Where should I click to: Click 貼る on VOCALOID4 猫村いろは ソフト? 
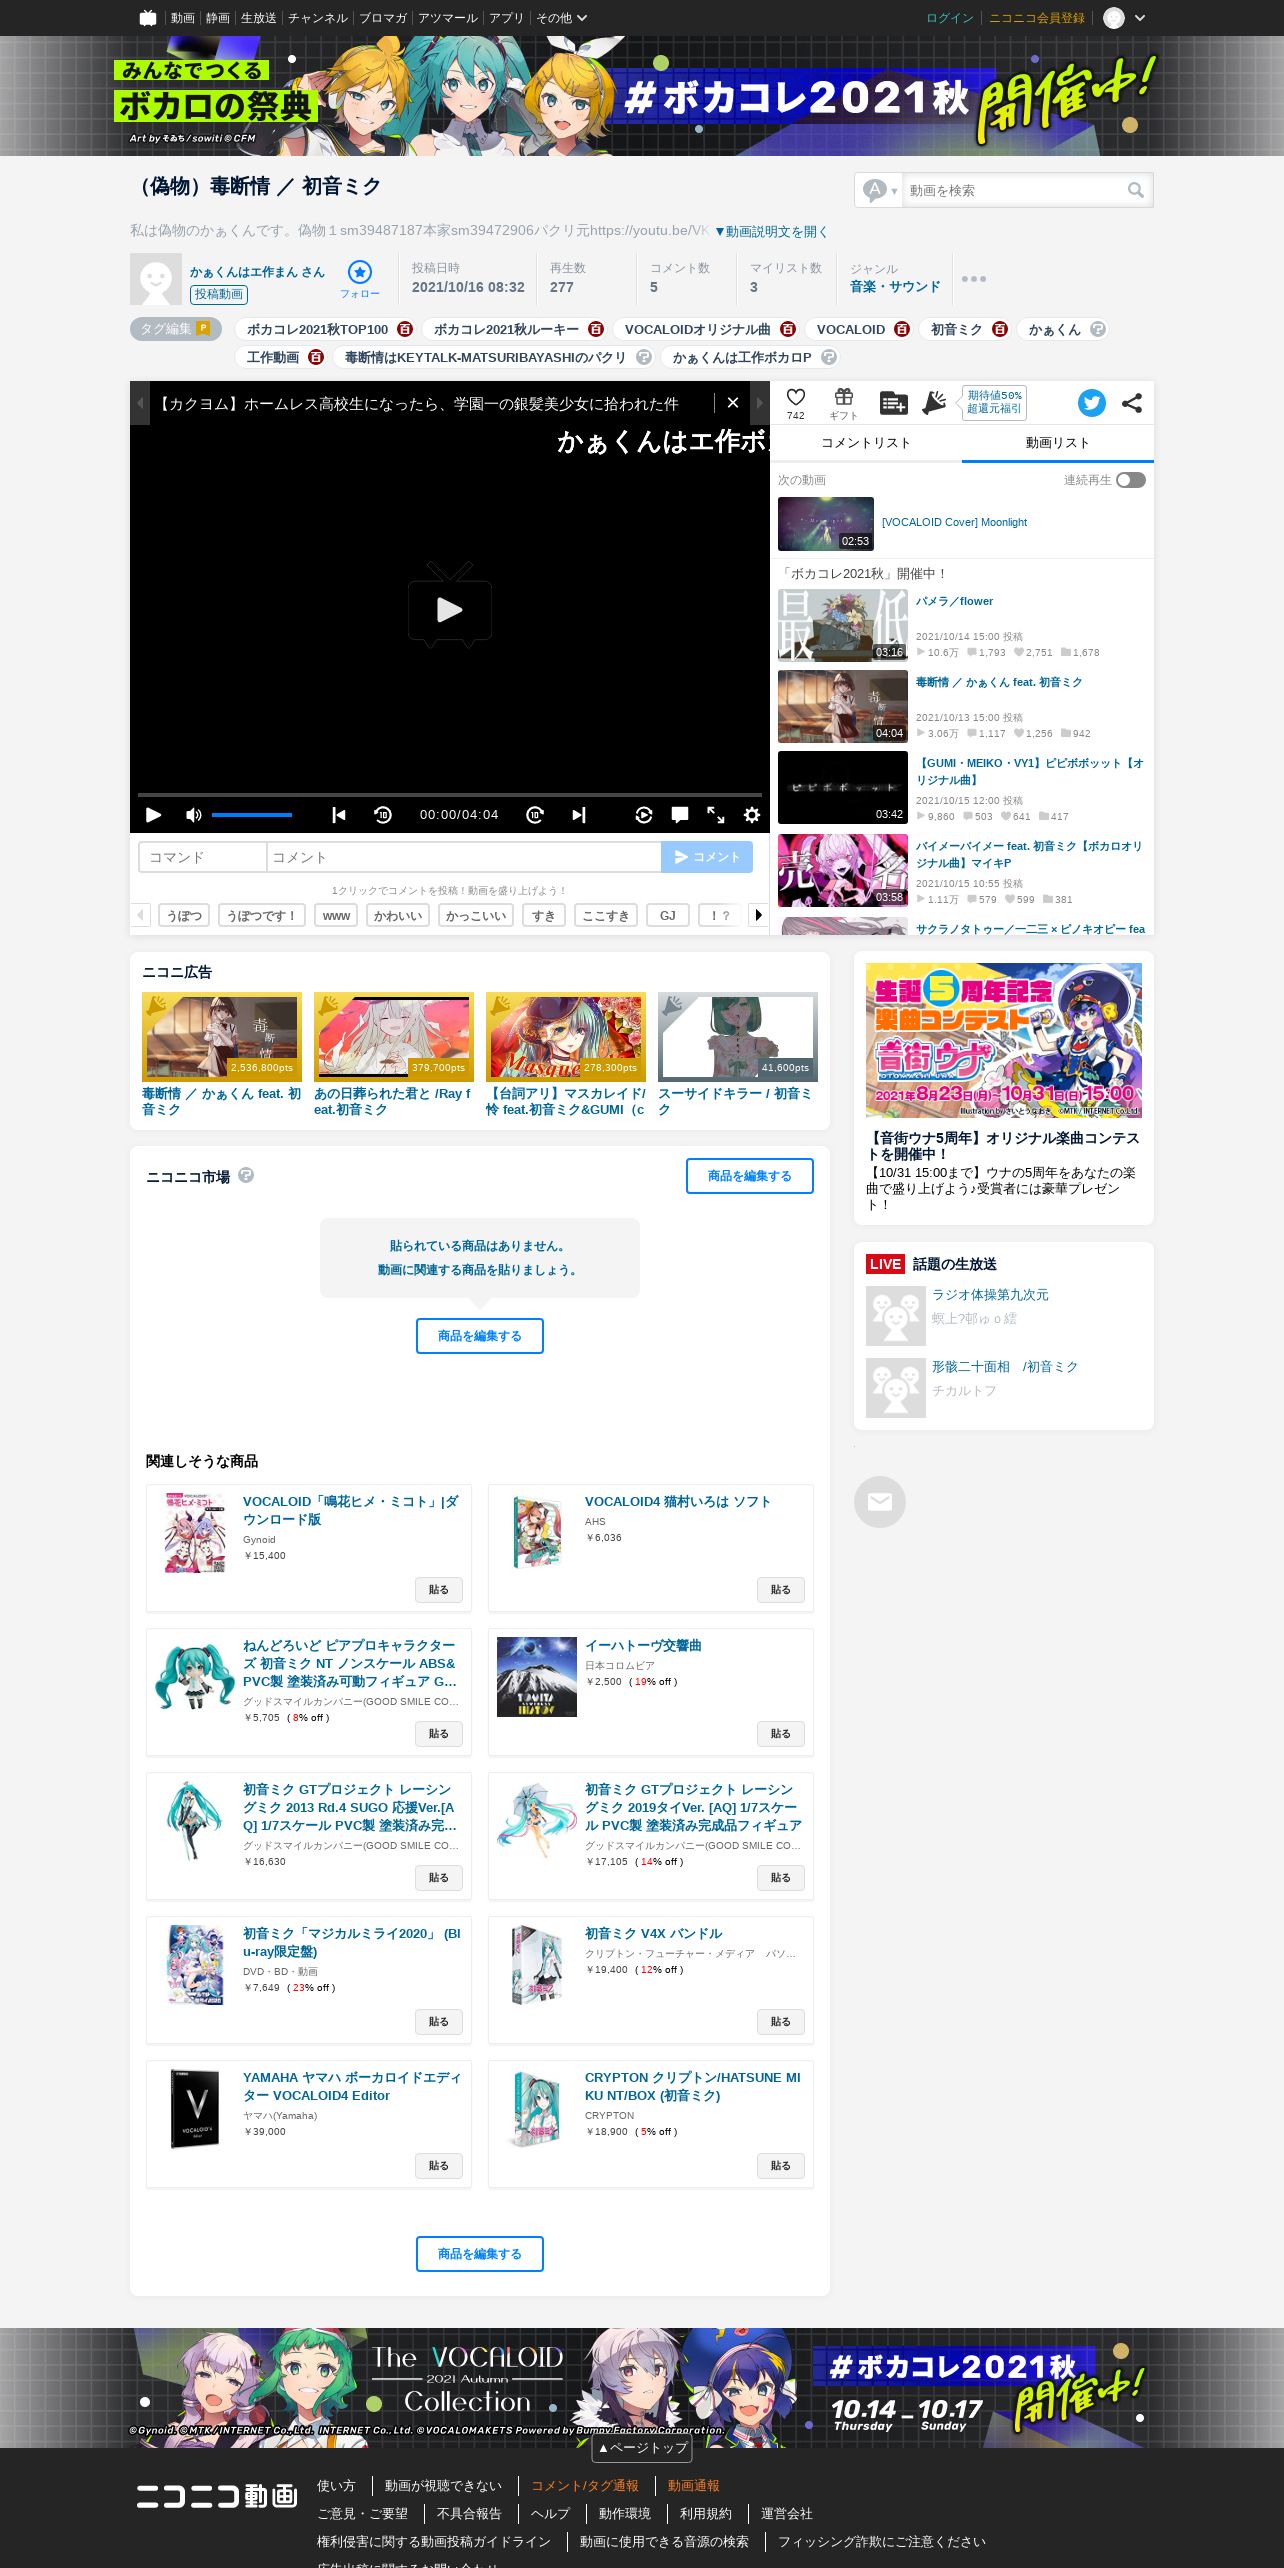click(x=781, y=1590)
